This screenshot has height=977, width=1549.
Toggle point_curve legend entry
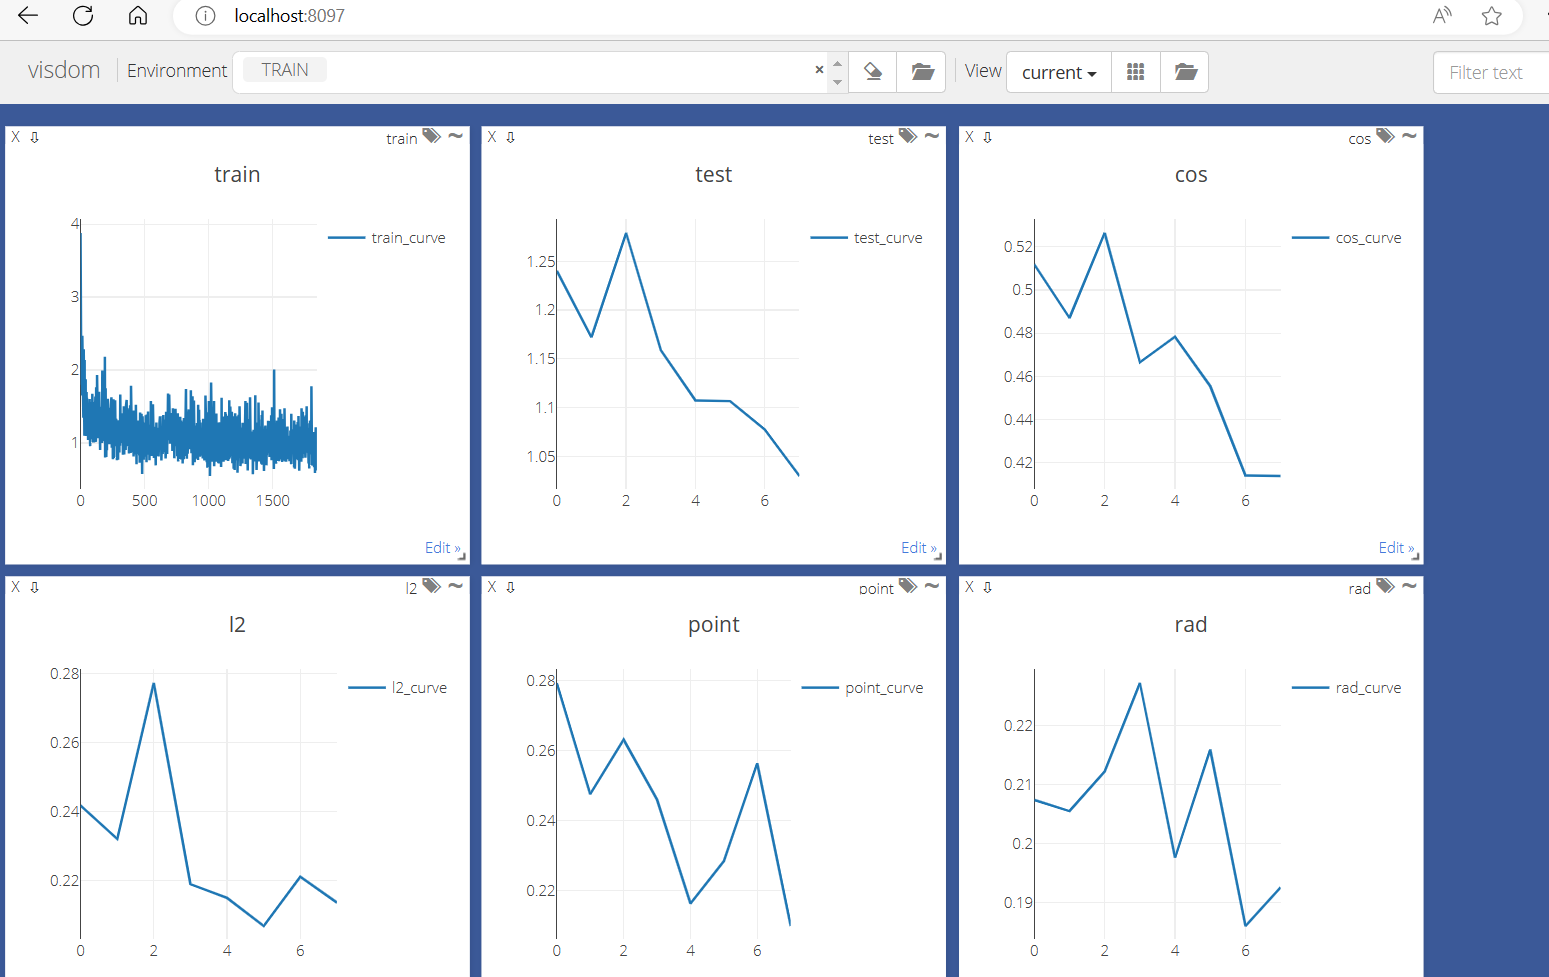[x=862, y=688]
